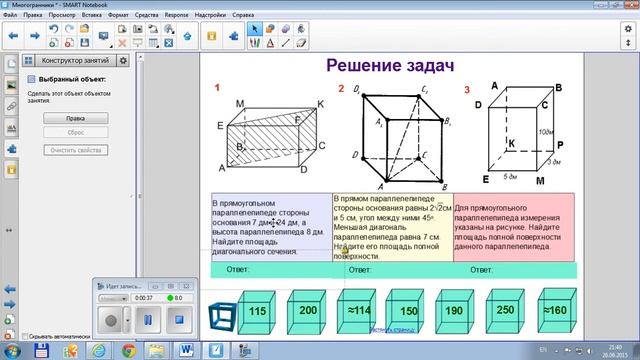The height and width of the screenshot is (360, 640).
Task: Open the screen capture camera tool
Action: coord(138,29)
